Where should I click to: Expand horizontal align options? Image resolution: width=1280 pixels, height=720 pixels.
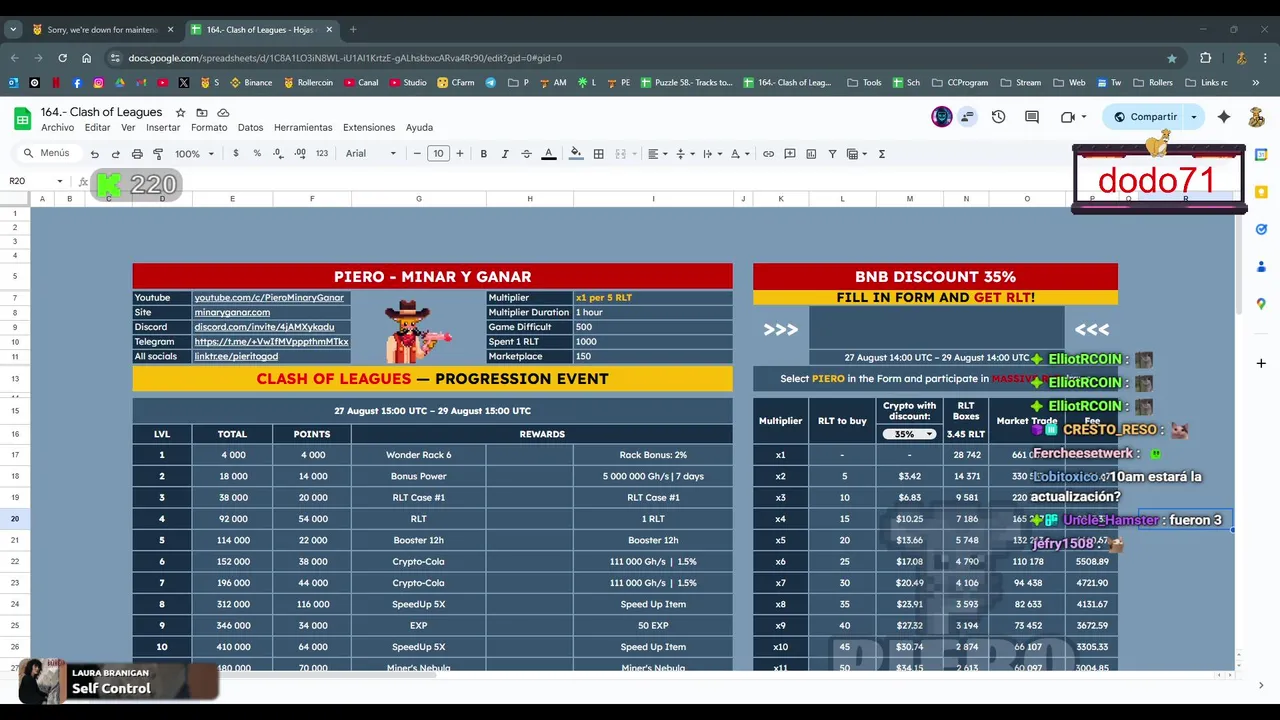coord(656,154)
